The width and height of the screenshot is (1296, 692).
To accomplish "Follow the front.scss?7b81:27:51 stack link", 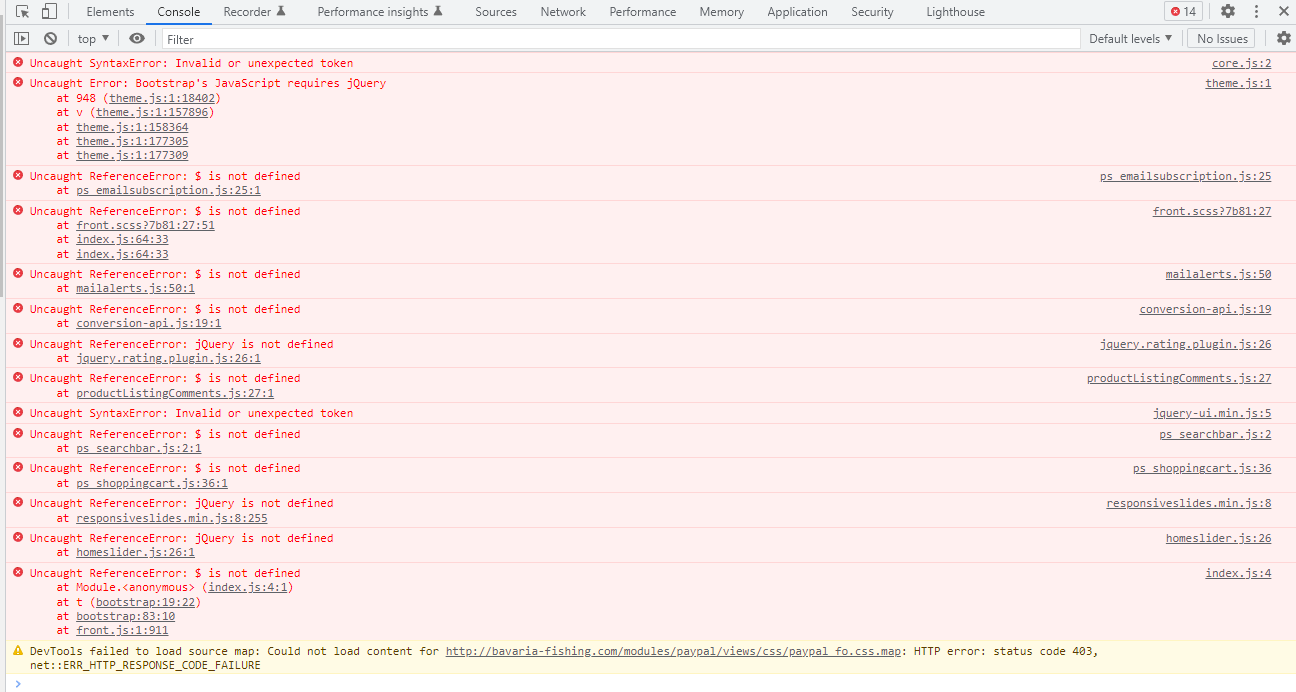I will pos(145,225).
